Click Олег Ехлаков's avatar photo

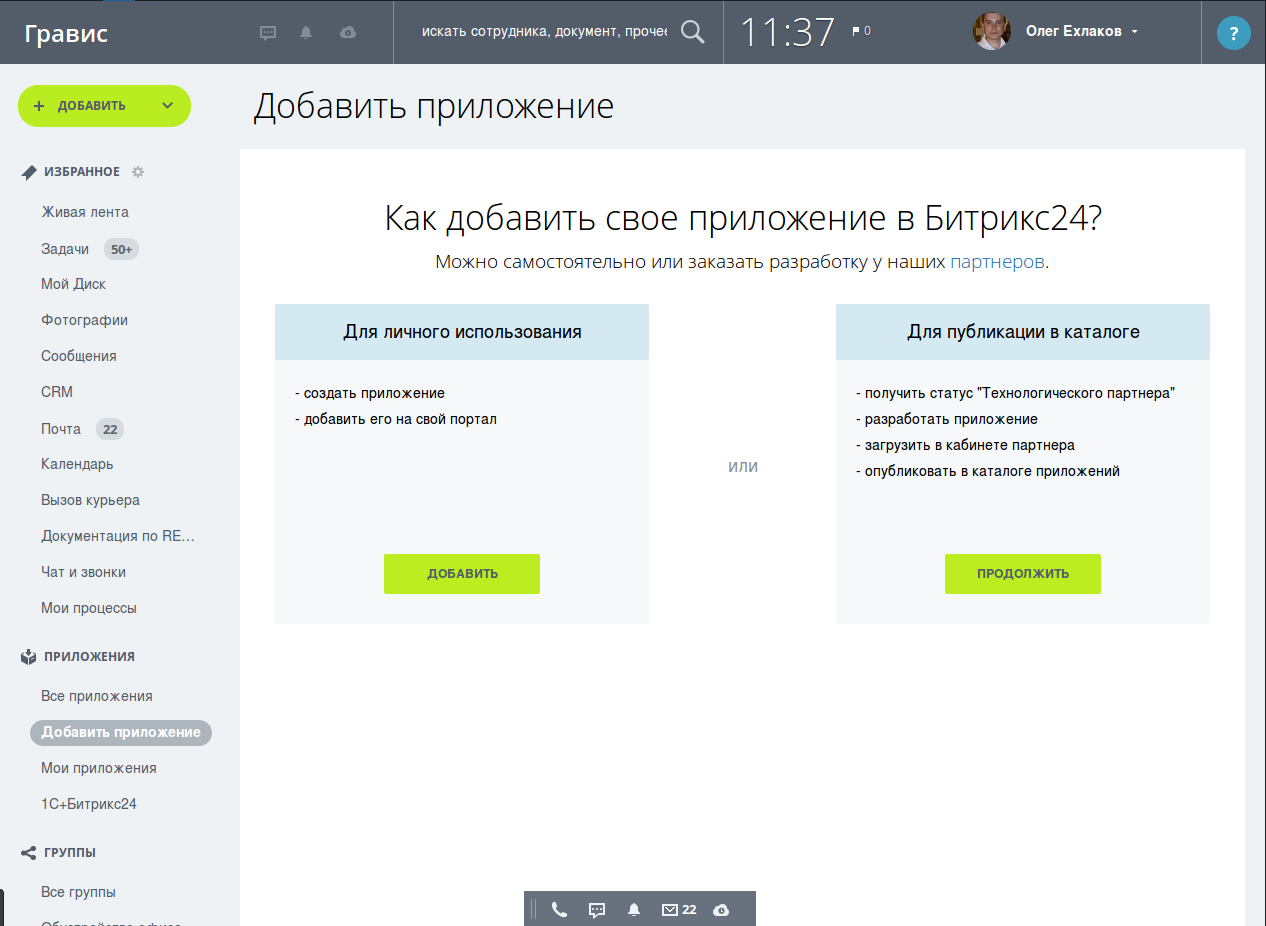pos(992,31)
